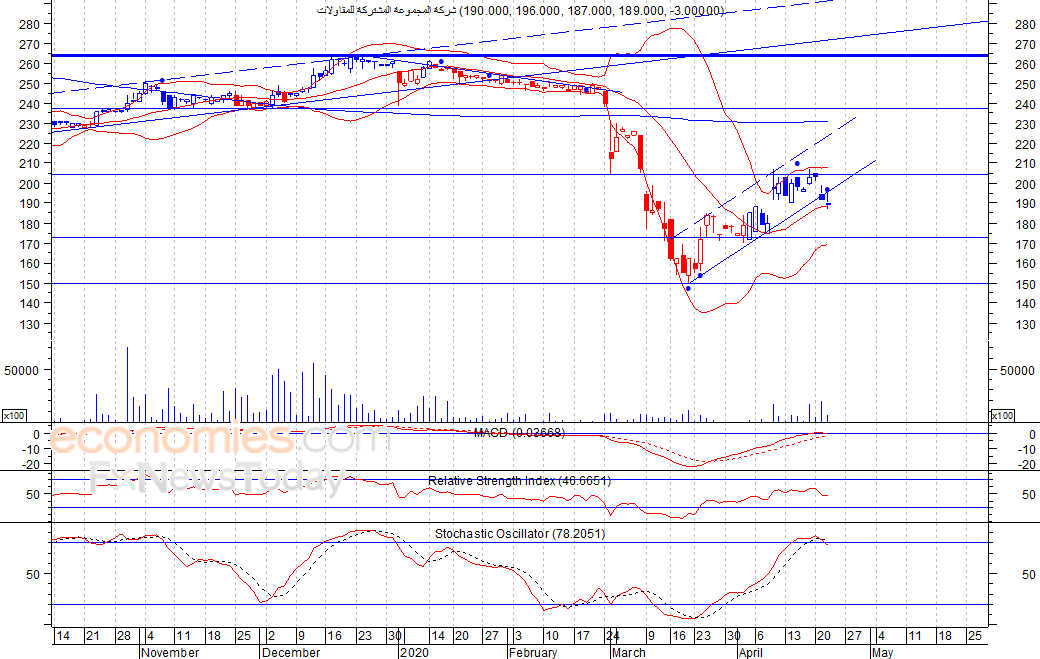Click the right x100 volume scale box

point(1002,415)
